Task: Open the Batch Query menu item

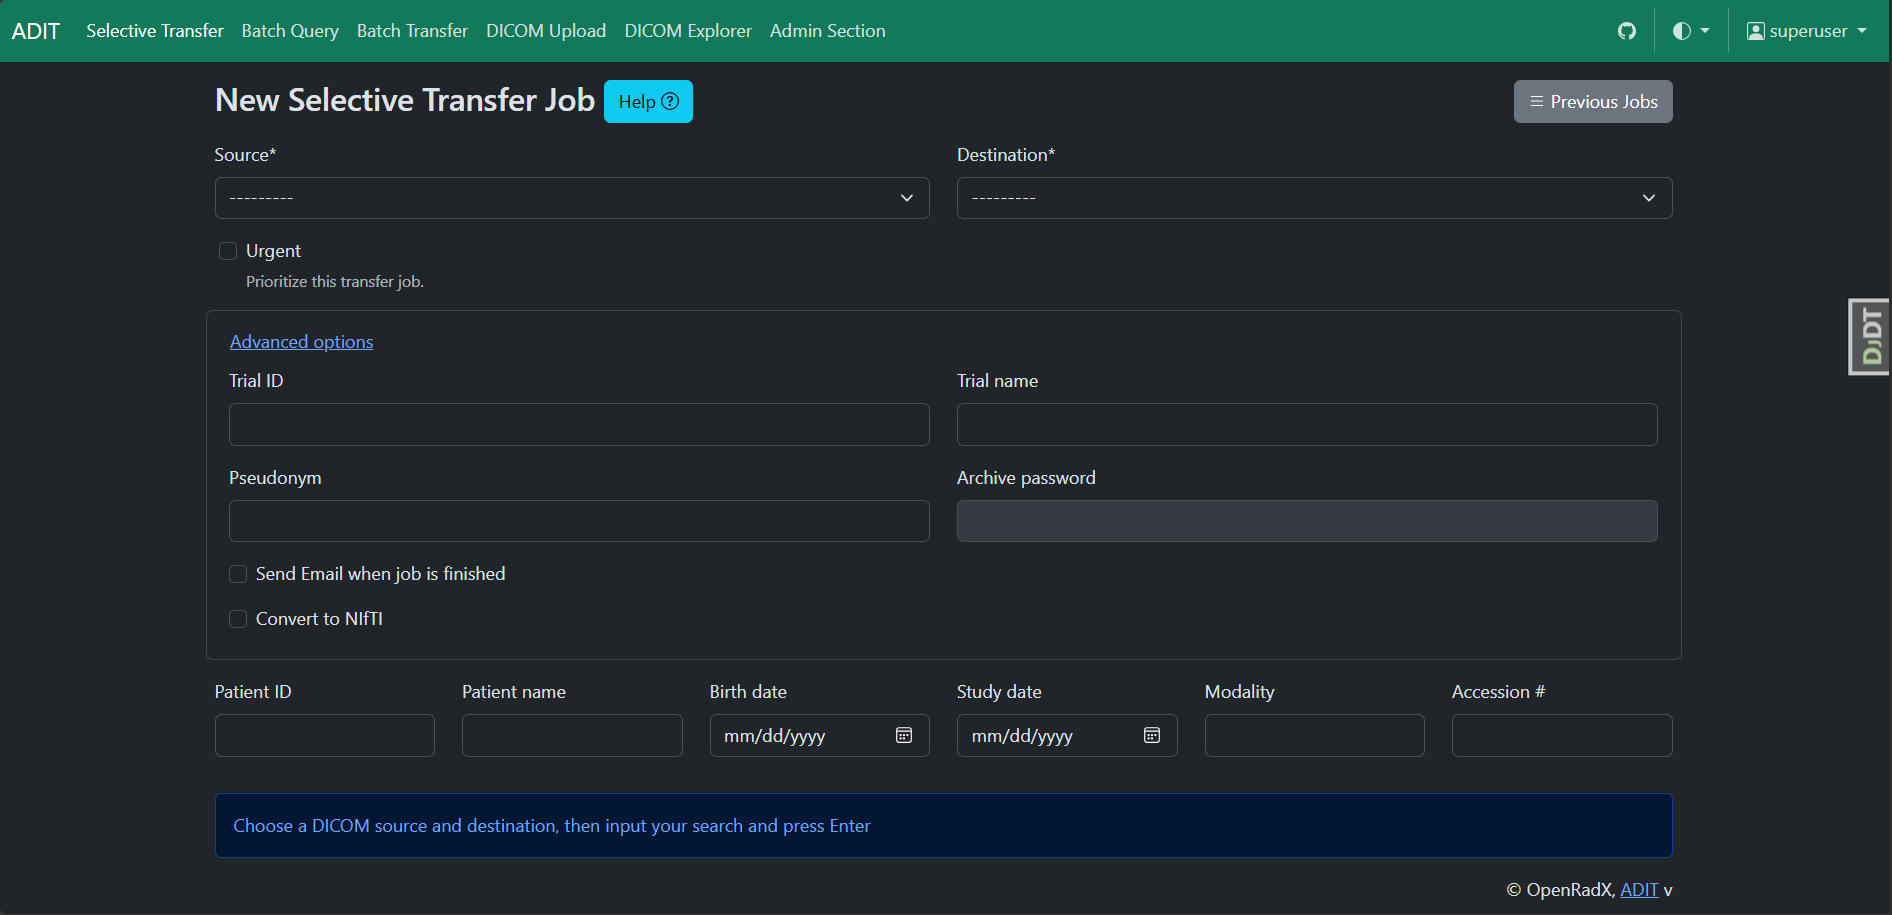Action: pyautogui.click(x=289, y=31)
